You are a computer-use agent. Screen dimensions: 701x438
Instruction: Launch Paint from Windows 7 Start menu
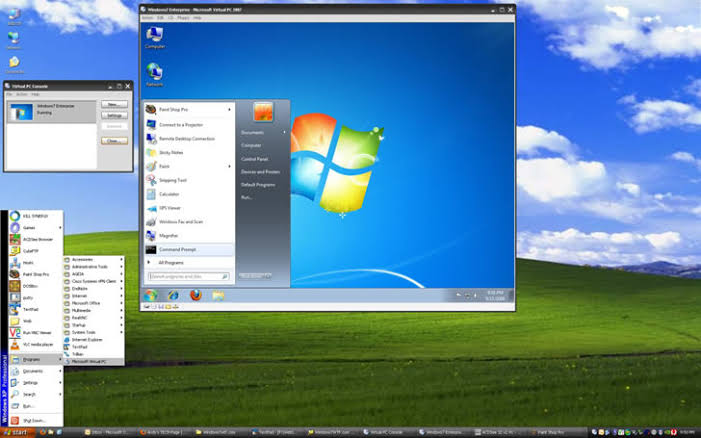click(x=189, y=166)
